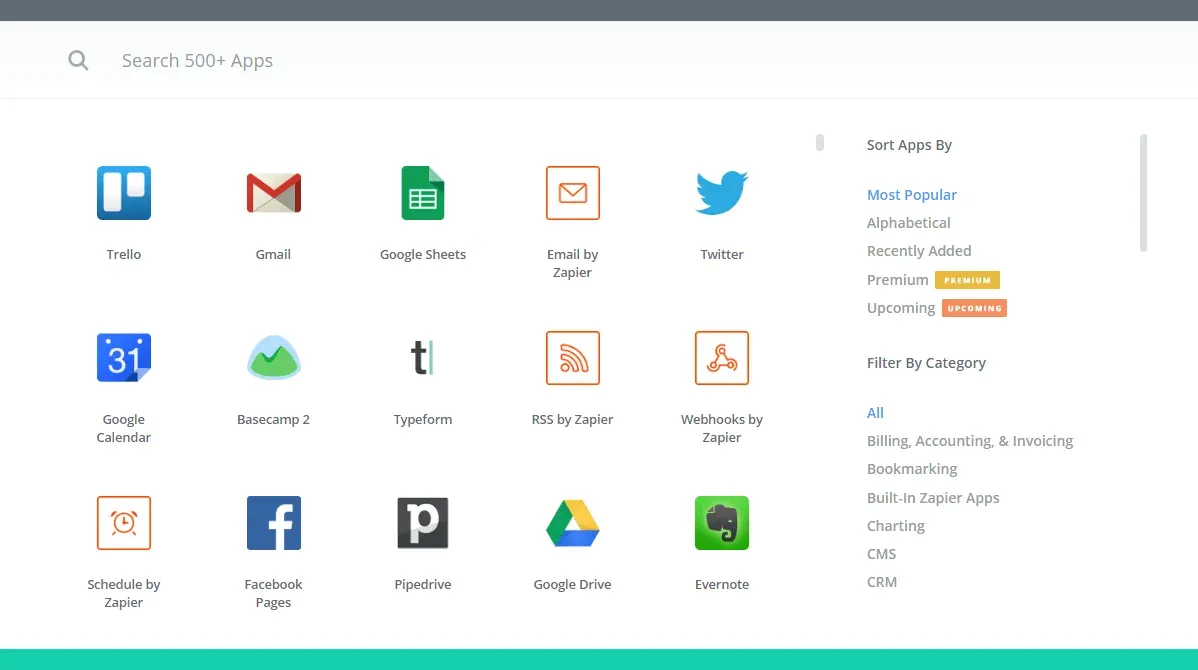Filter by Billing, Accounting, & Invoicing
The height and width of the screenshot is (670, 1198).
[970, 441]
